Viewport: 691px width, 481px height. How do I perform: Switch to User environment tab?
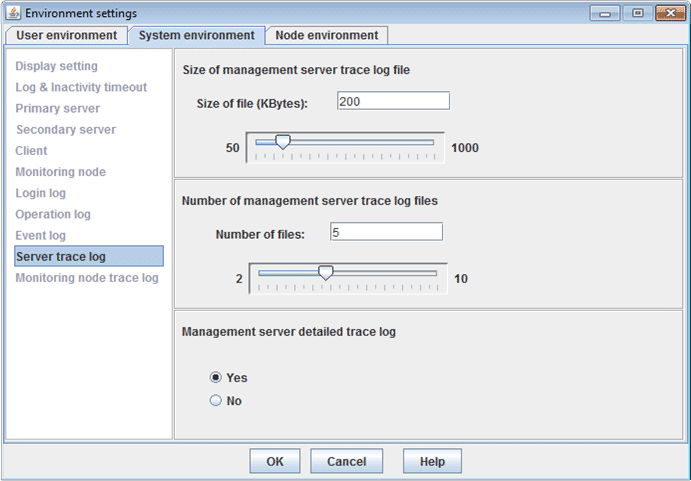pos(66,35)
